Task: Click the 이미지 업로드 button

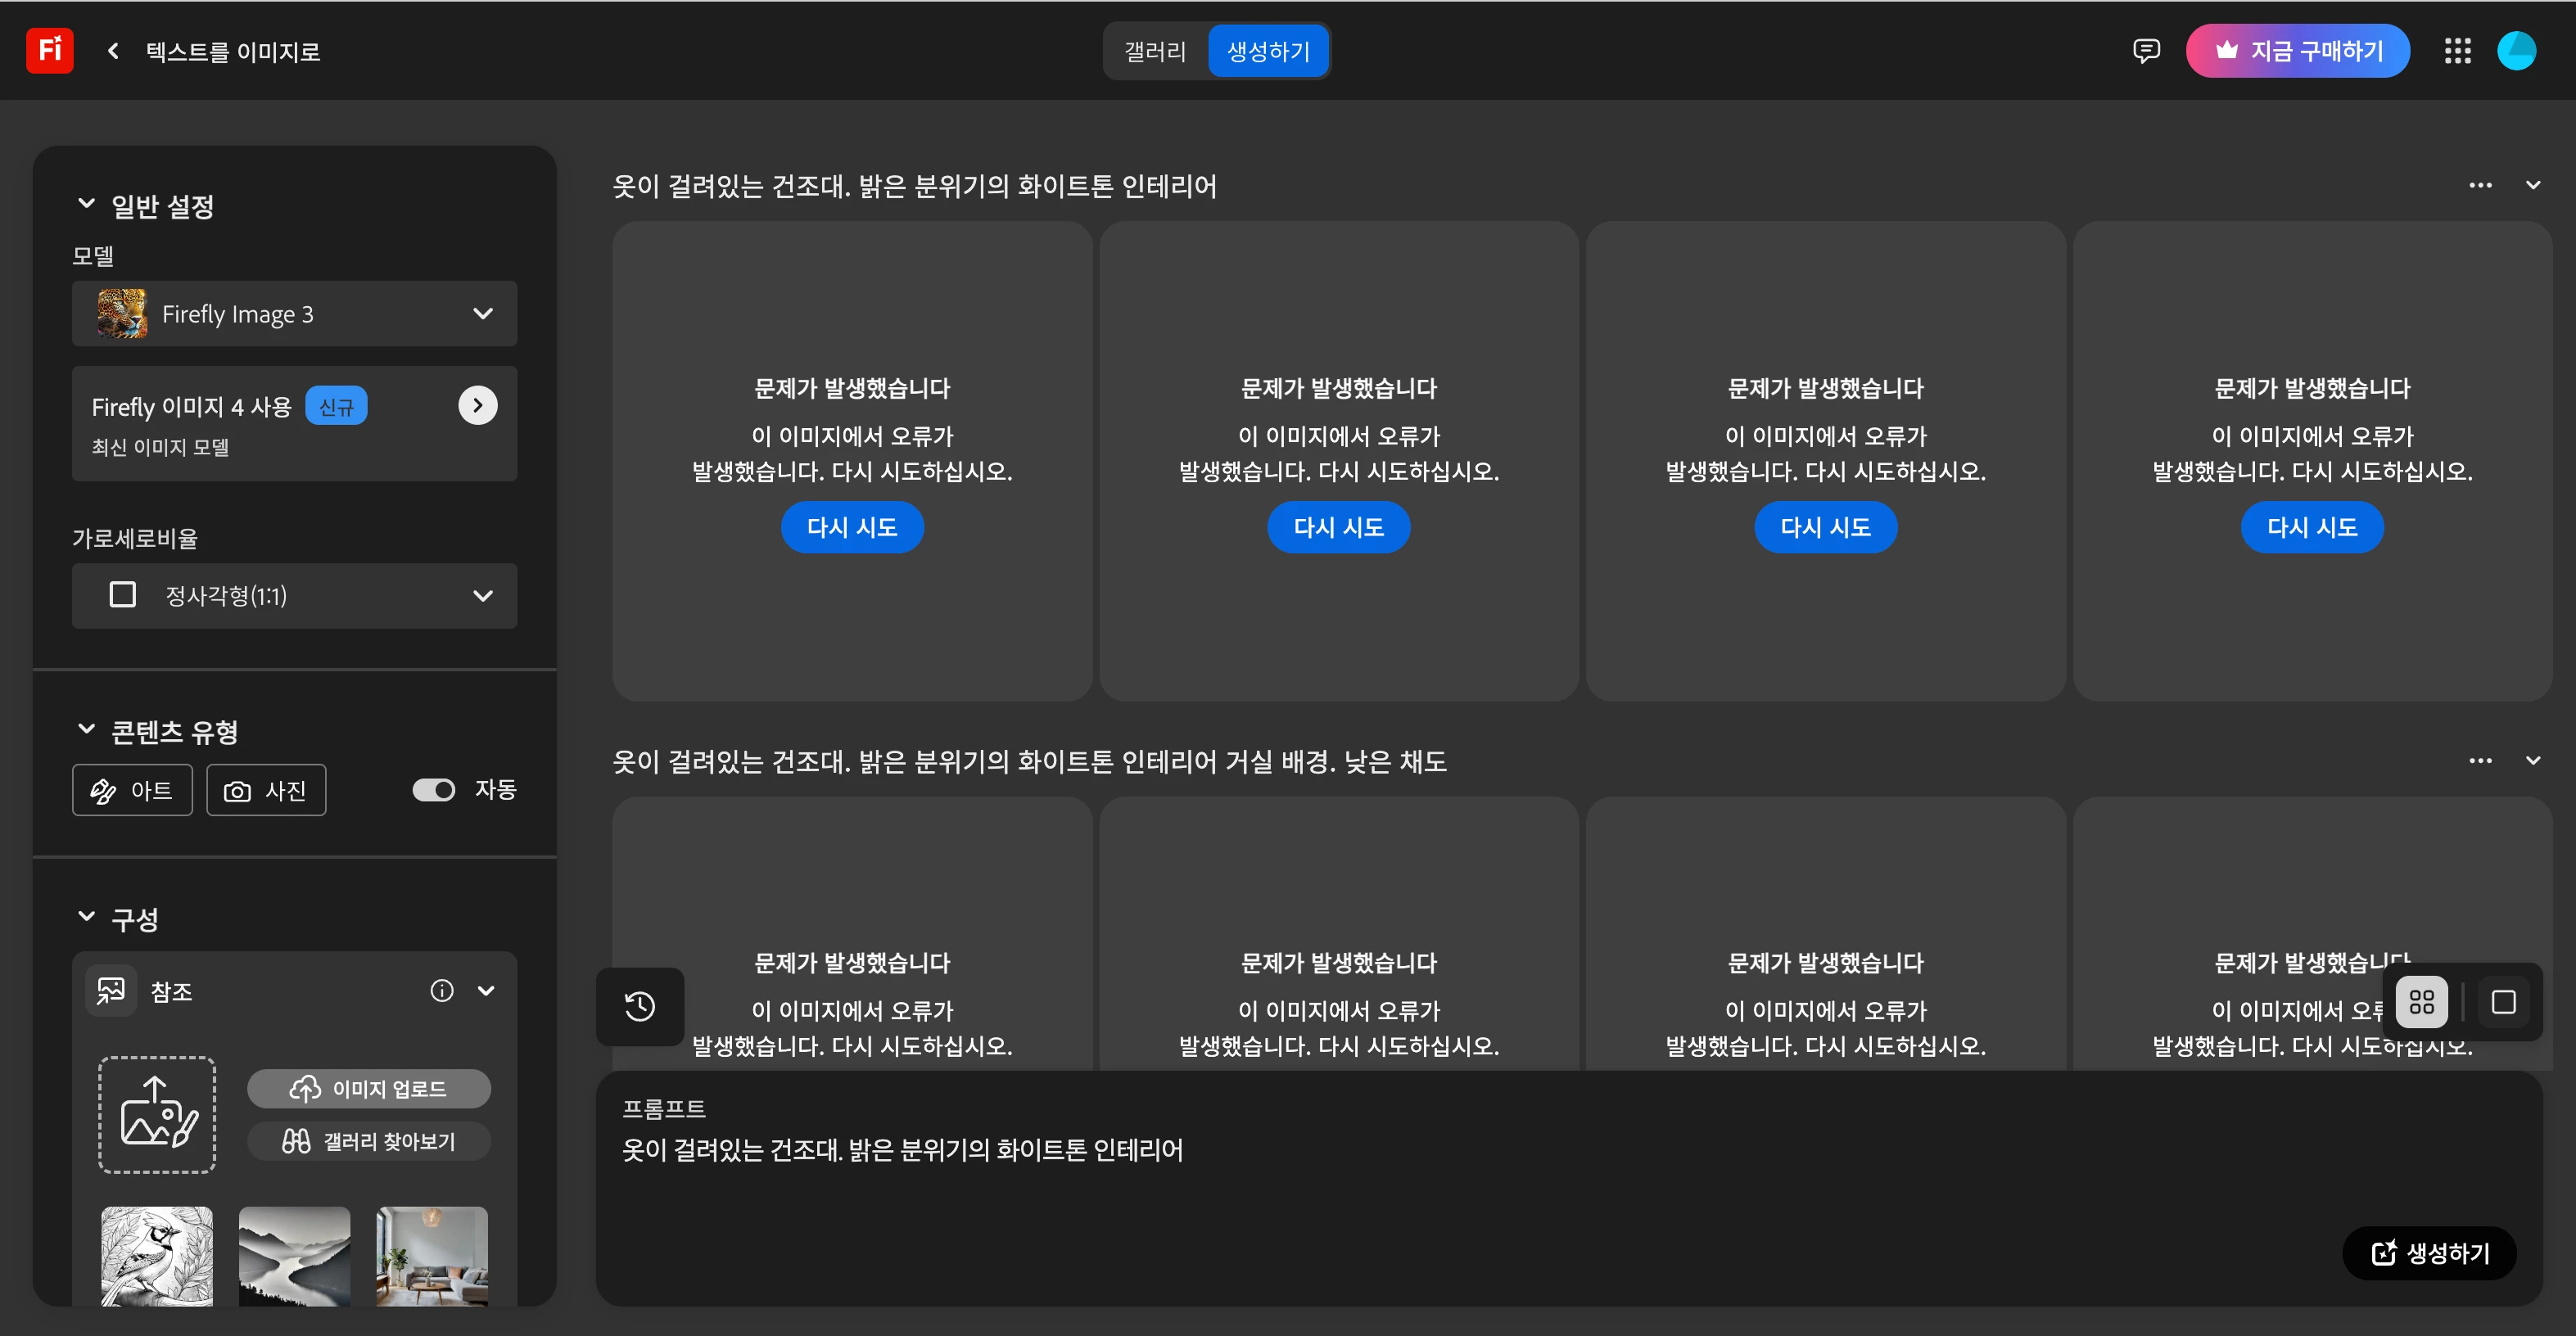Action: tap(368, 1089)
